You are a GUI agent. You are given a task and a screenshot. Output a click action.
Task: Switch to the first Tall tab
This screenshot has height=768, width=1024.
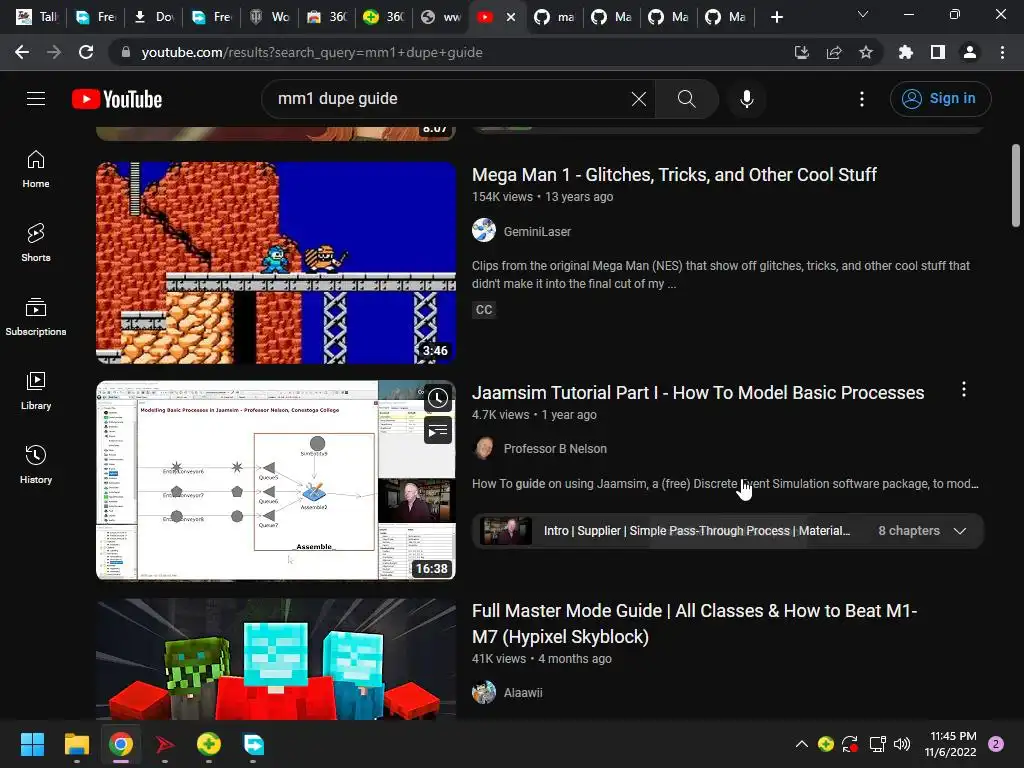click(x=37, y=17)
